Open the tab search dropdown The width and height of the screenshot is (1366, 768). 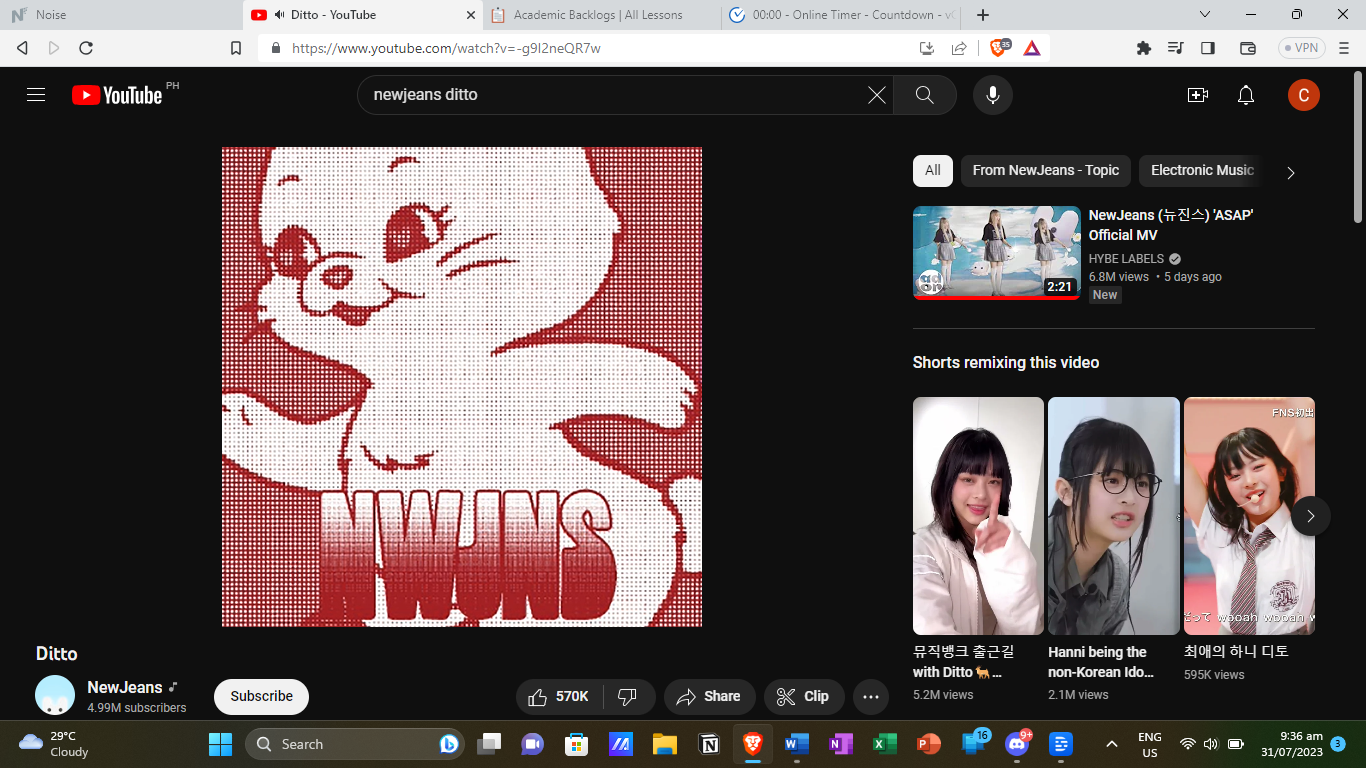[x=1205, y=15]
